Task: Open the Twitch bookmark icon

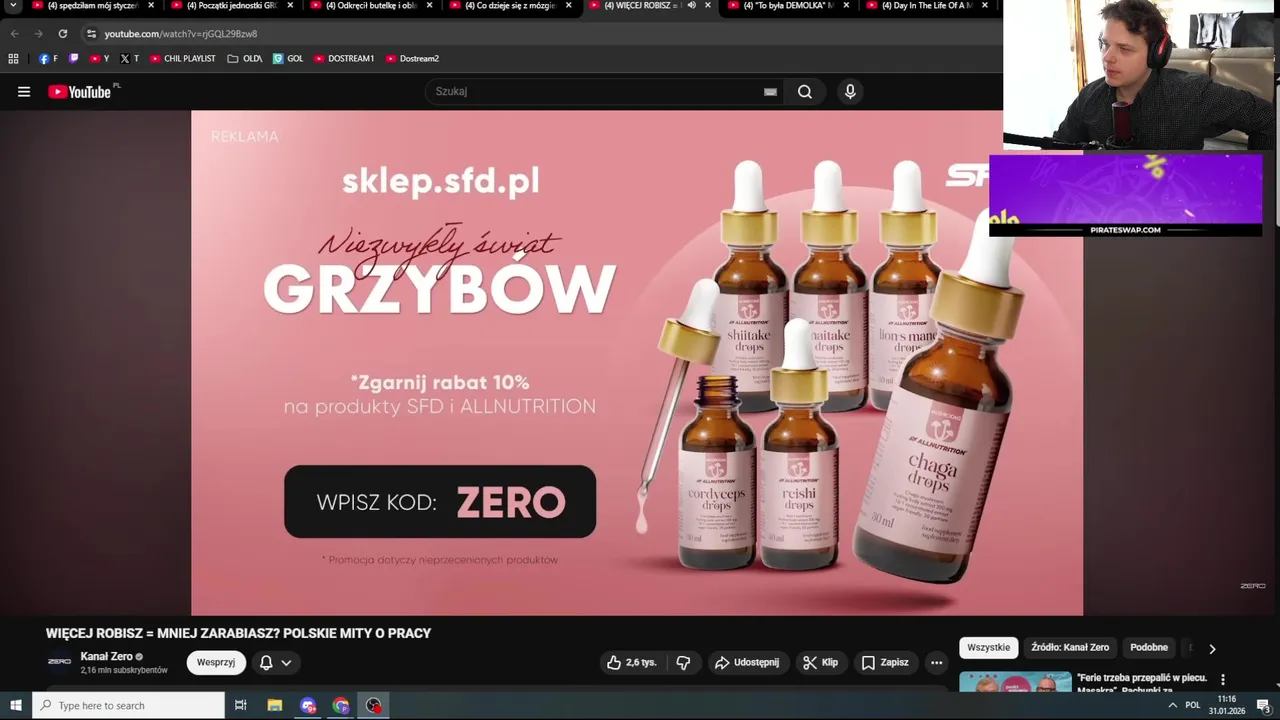Action: point(73,59)
